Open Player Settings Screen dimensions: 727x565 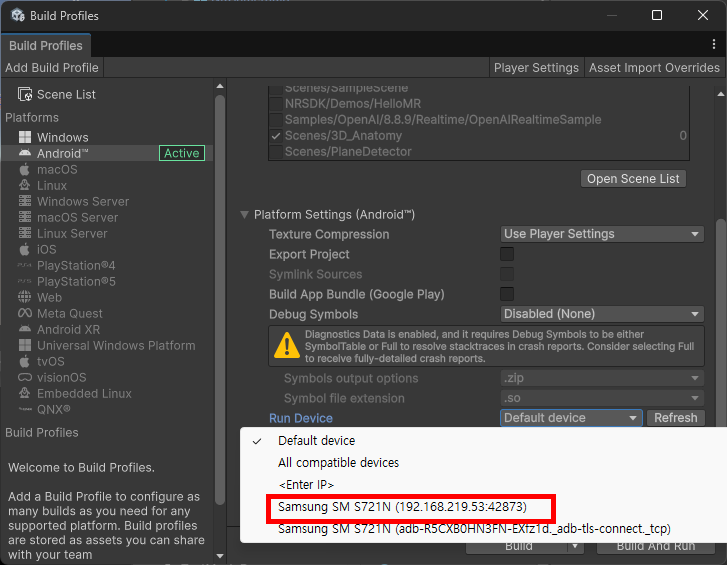(x=536, y=68)
